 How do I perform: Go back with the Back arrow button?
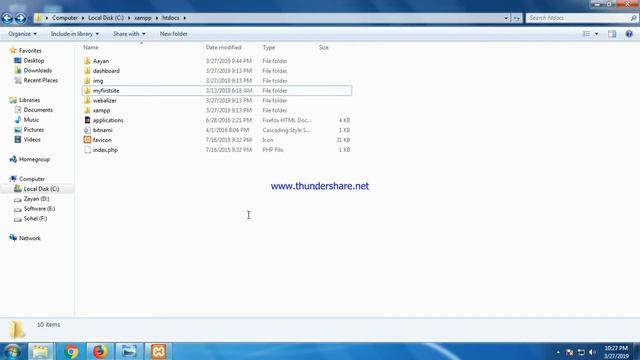click(x=7, y=18)
